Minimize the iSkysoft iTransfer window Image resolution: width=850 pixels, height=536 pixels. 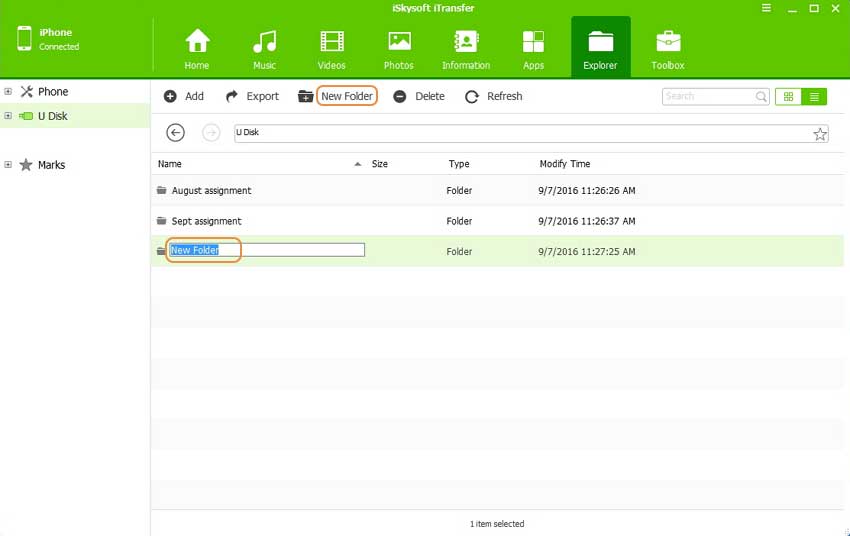click(793, 9)
